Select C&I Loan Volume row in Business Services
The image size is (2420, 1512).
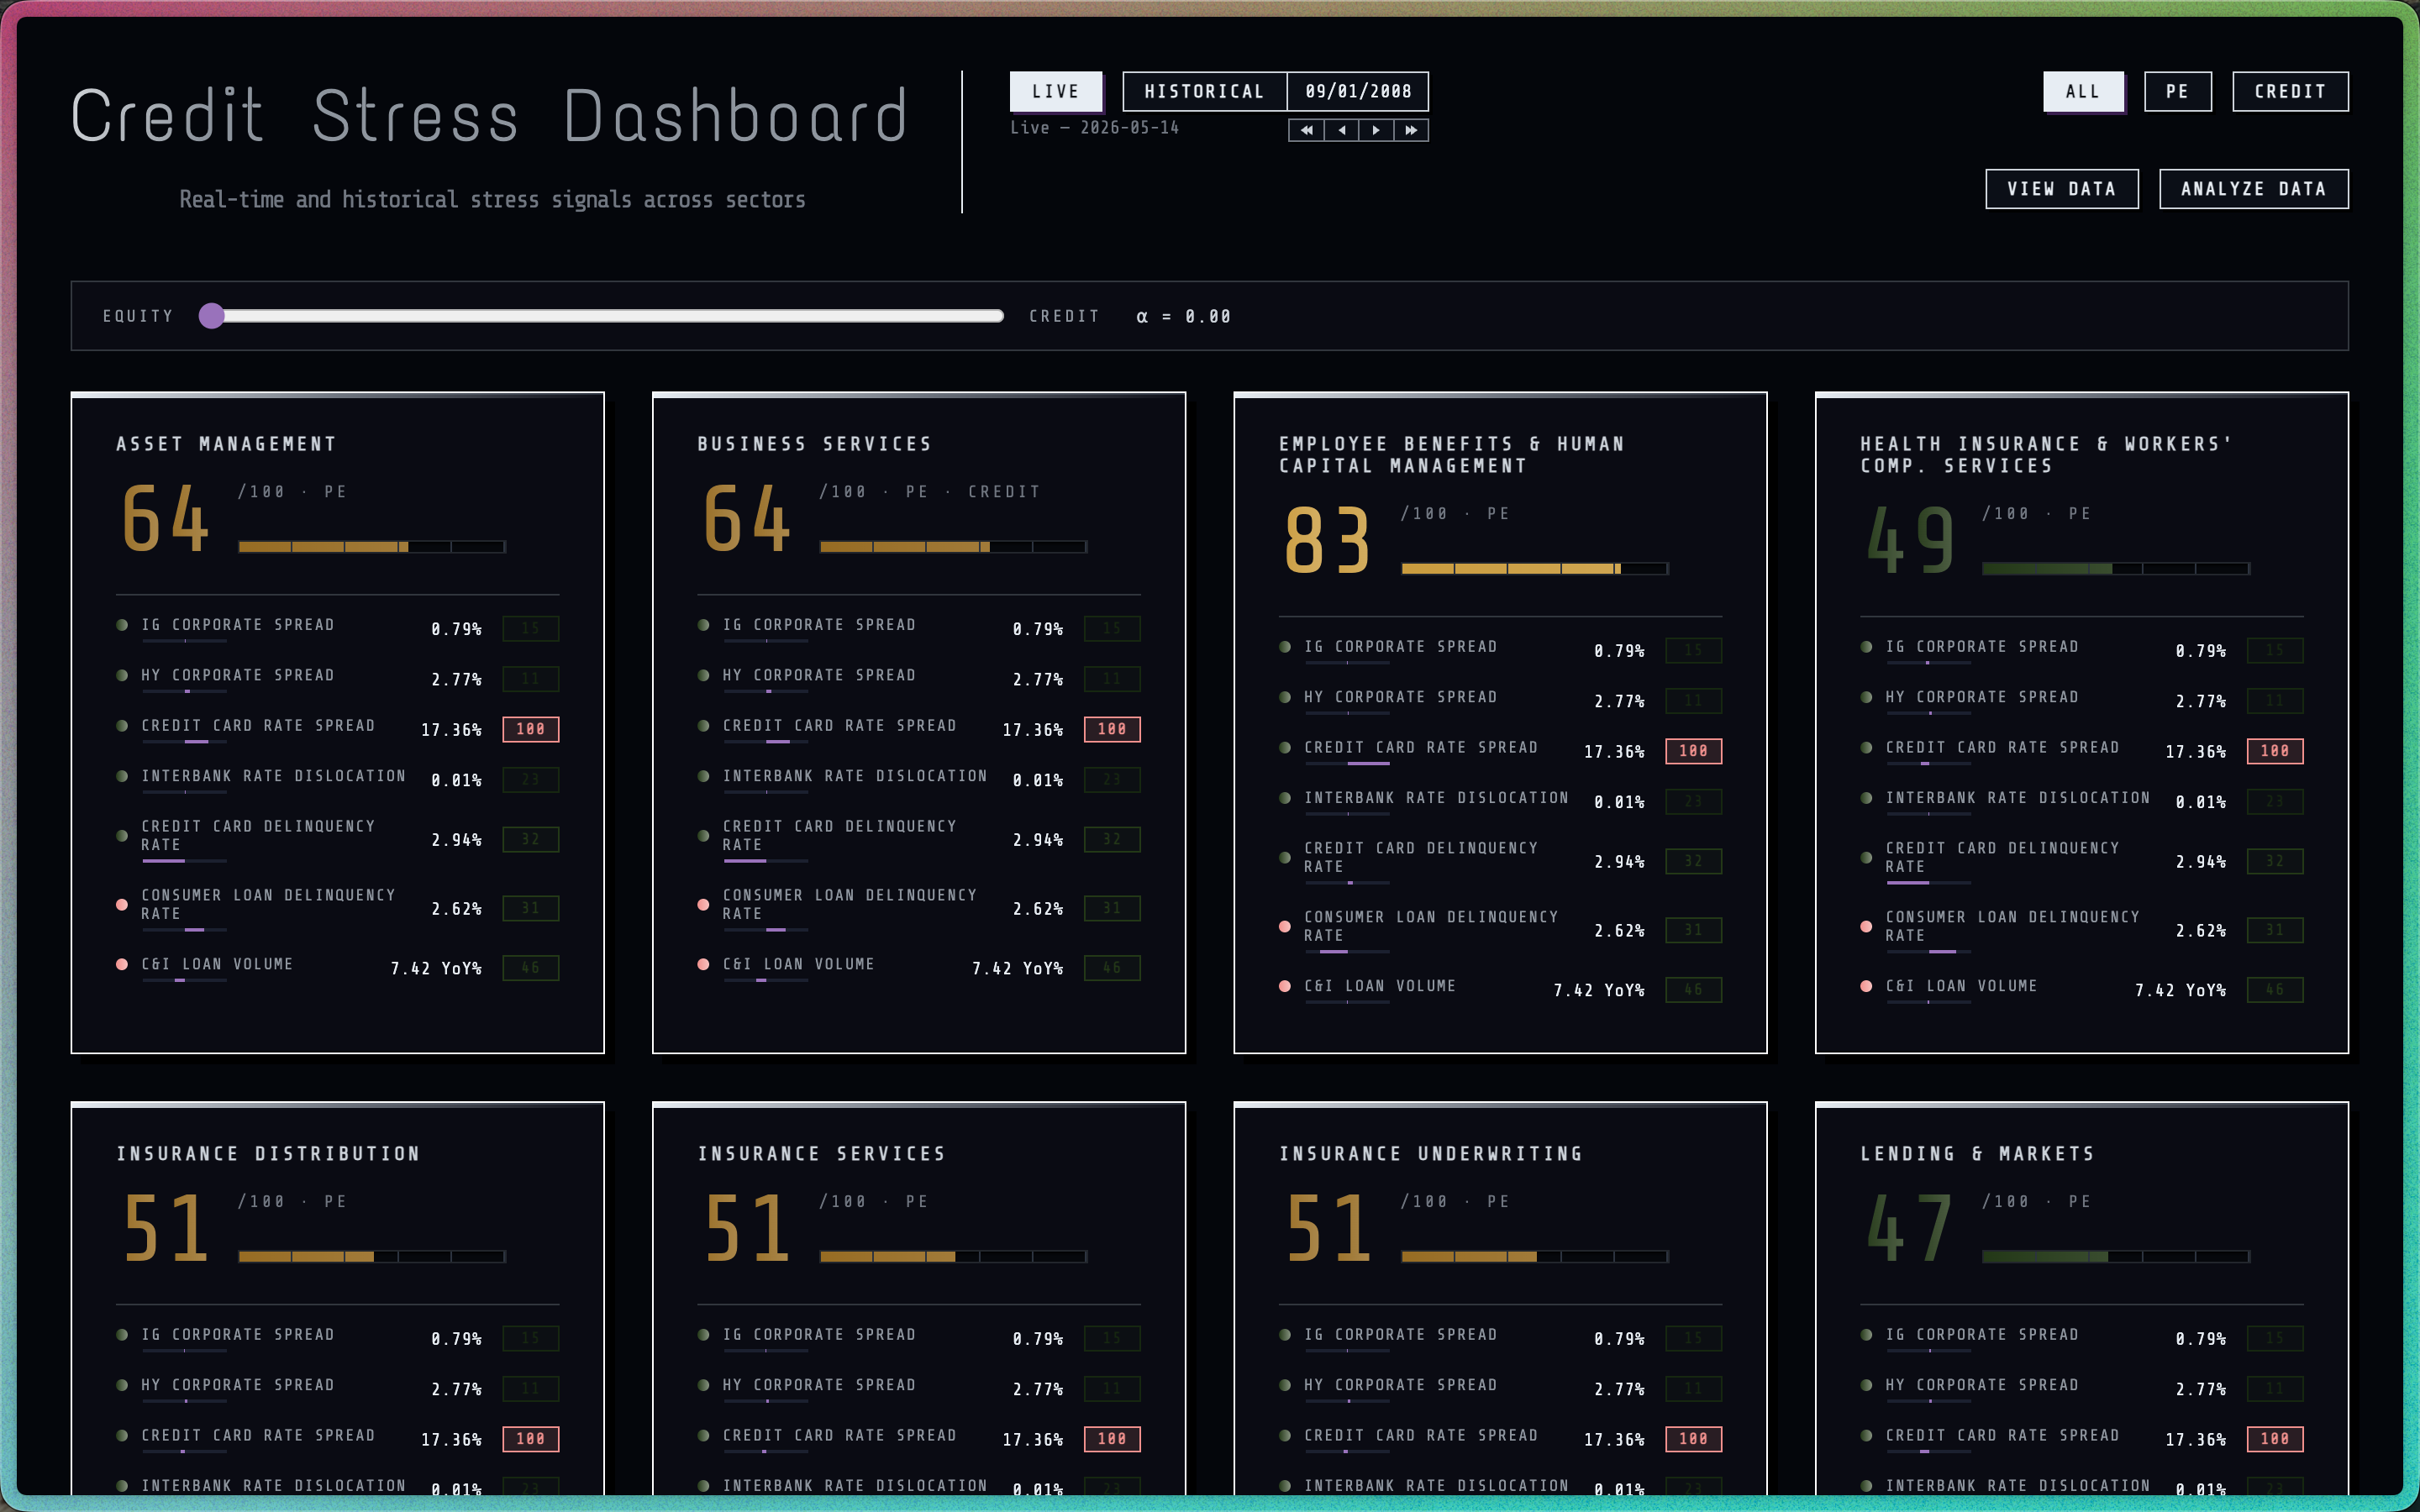919,966
